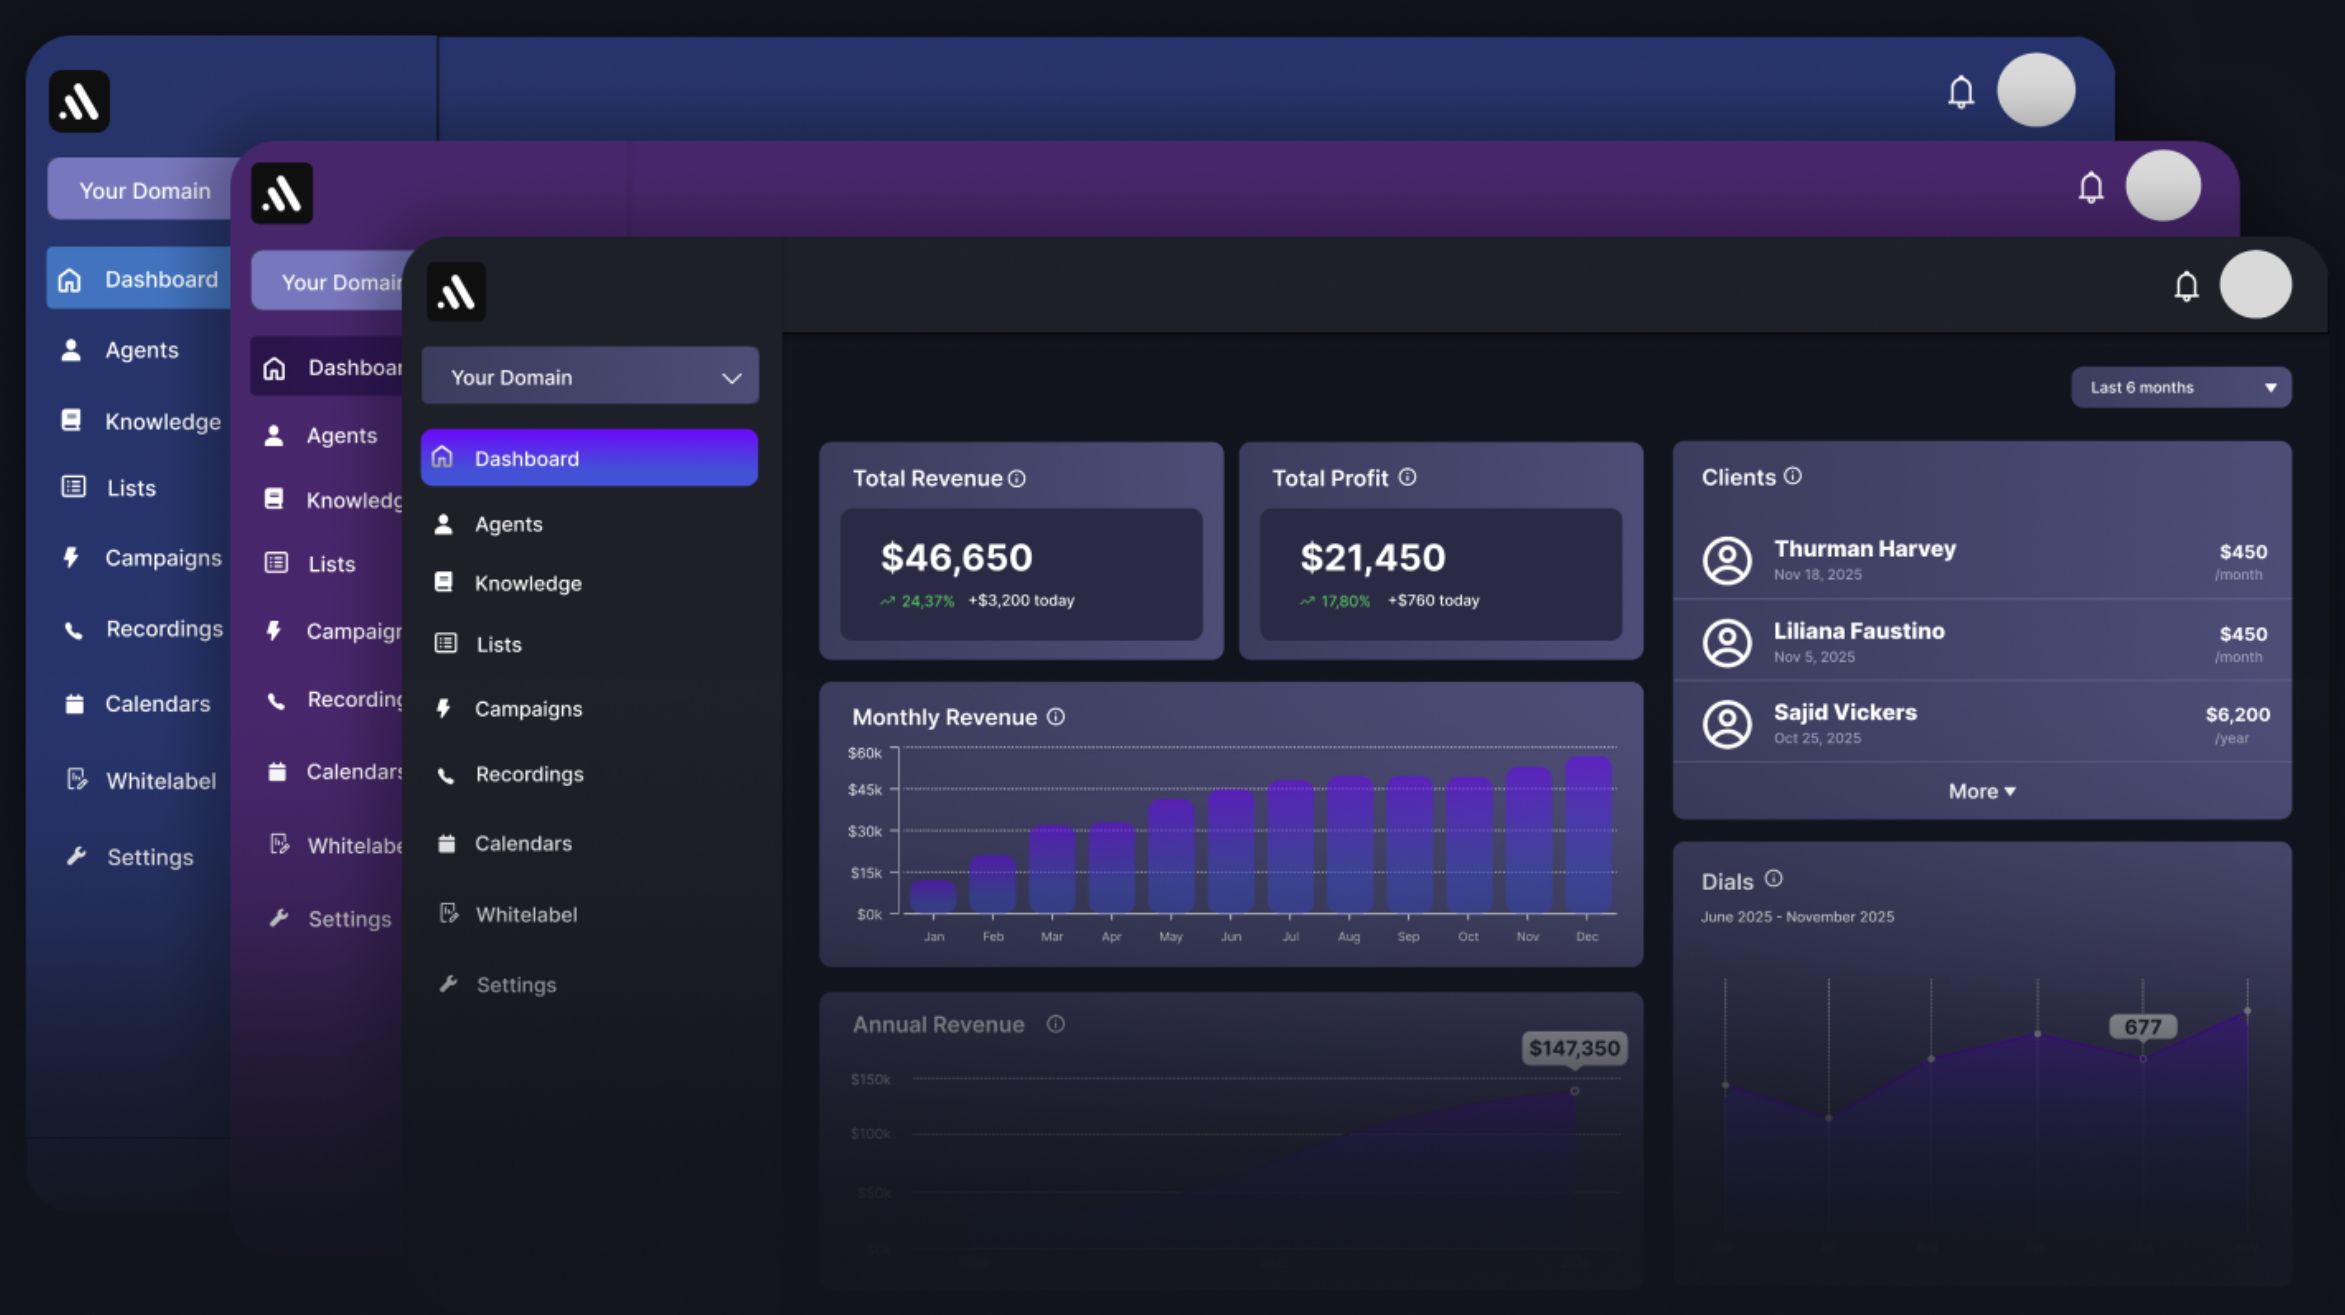Click the Total Revenue info icon
The image size is (2345, 1315).
1017,479
